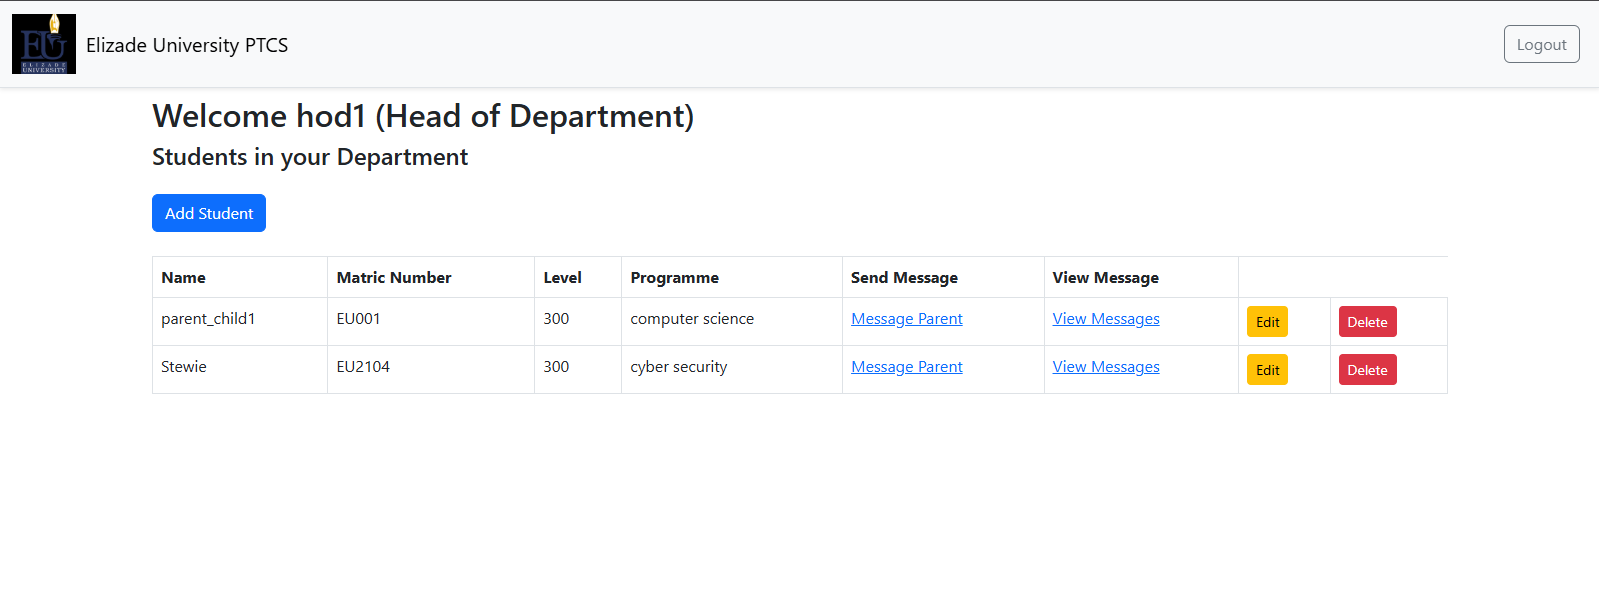This screenshot has width=1599, height=613.
Task: Select the EU001 matric number cell
Action: tap(358, 319)
